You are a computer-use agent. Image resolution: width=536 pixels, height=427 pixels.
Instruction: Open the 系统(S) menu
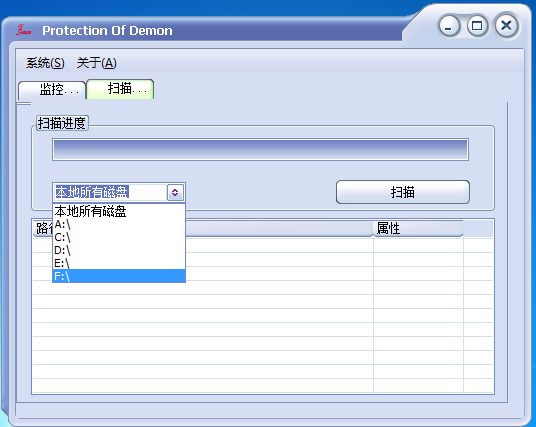click(x=45, y=63)
